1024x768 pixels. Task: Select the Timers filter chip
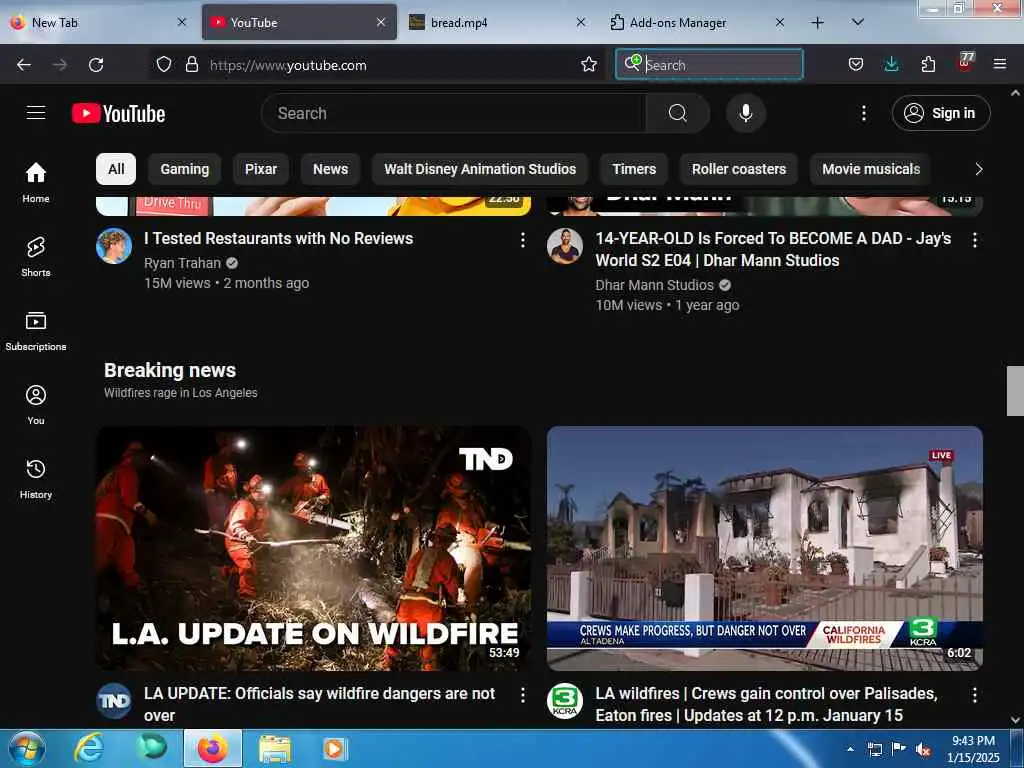[634, 169]
